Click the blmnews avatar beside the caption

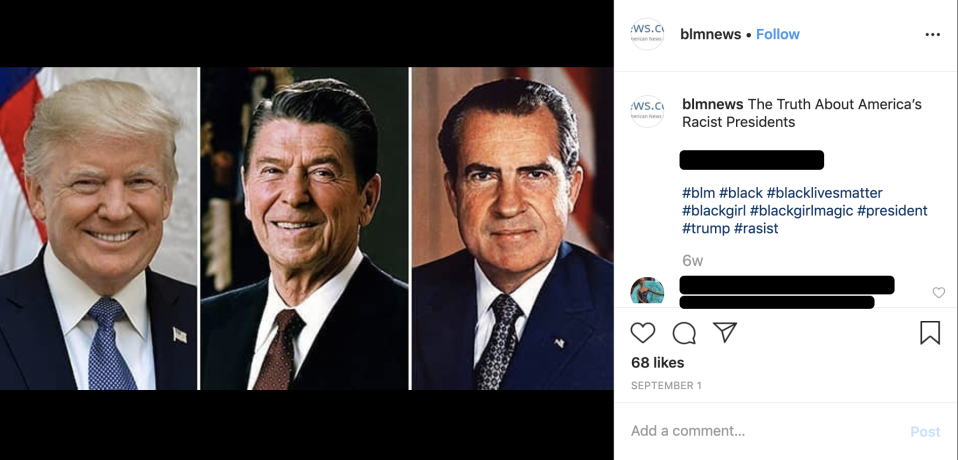[x=647, y=111]
